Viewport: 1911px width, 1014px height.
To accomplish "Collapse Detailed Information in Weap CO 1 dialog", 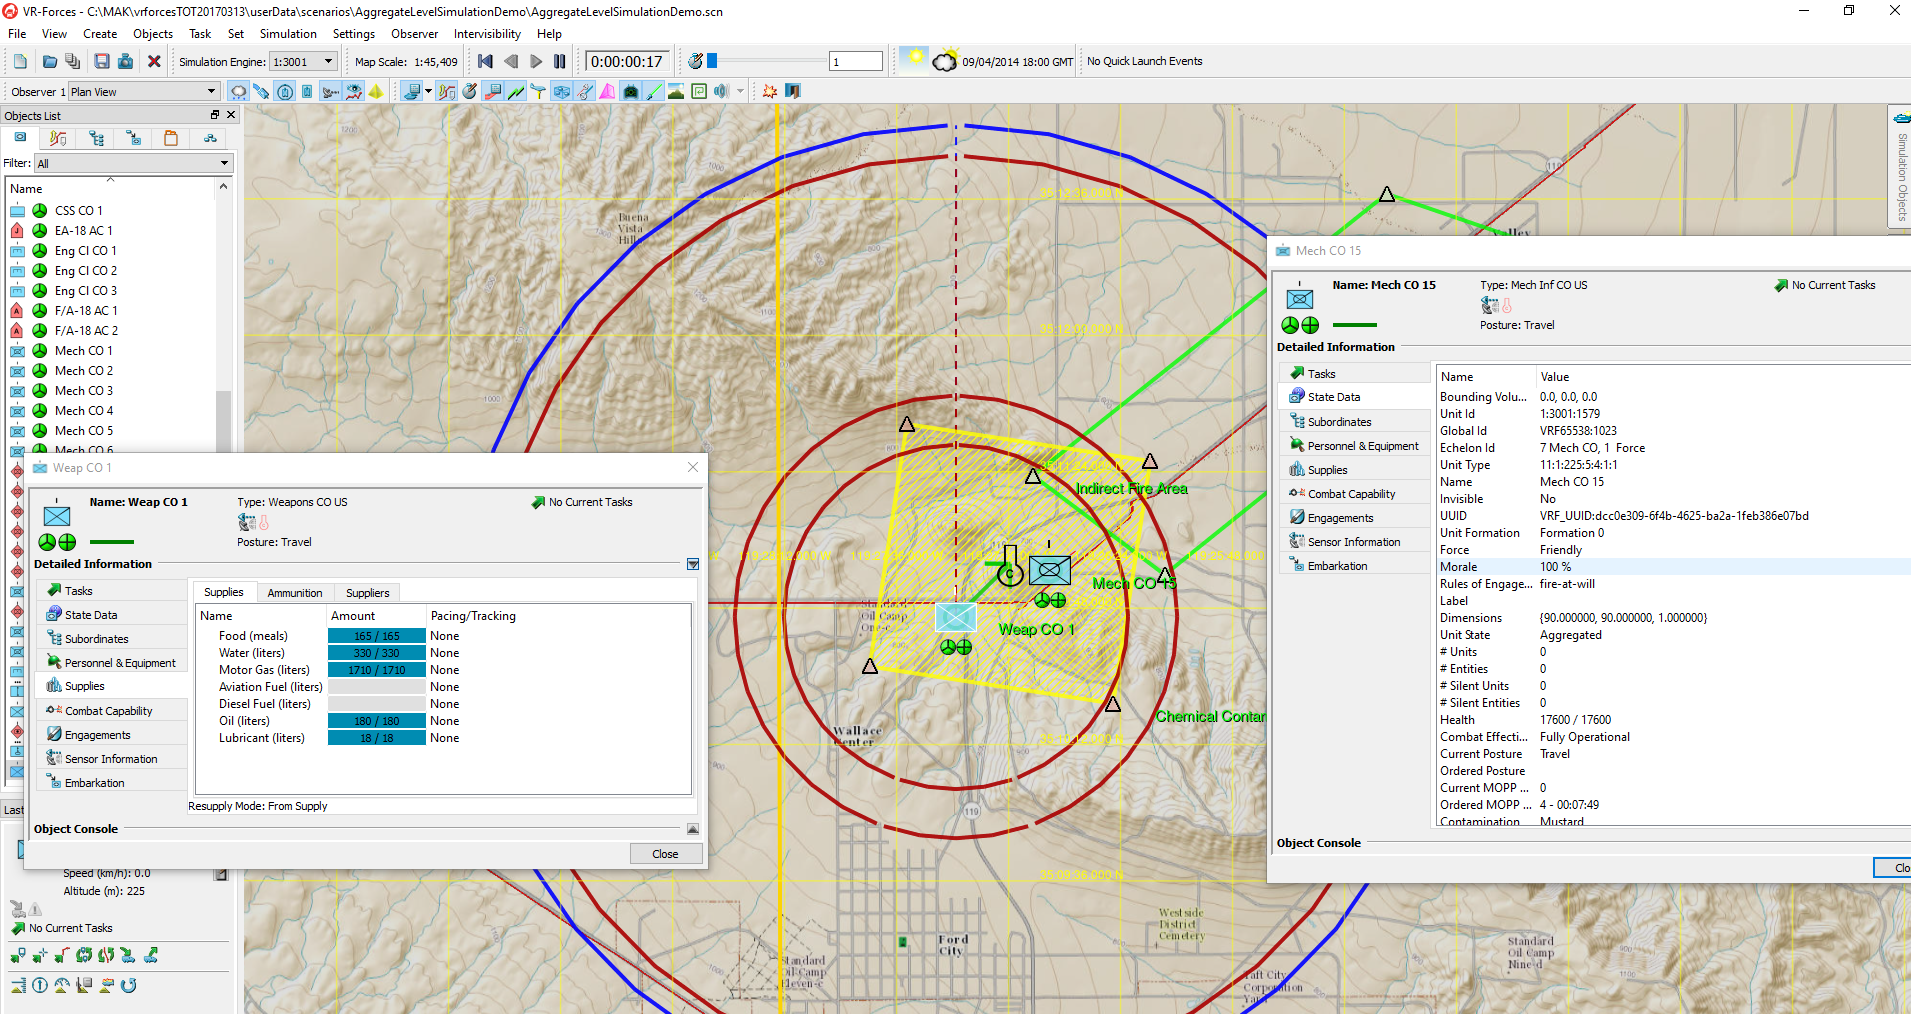I will tap(693, 564).
